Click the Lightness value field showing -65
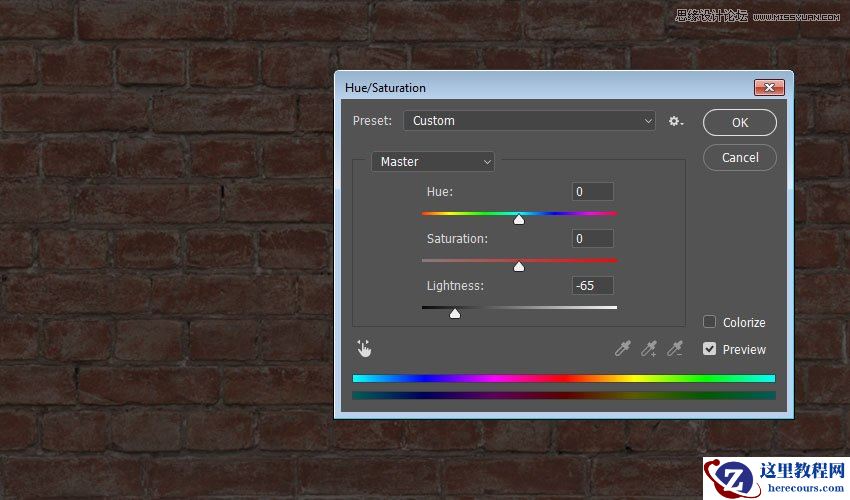Image resolution: width=850 pixels, height=500 pixels. tap(593, 285)
